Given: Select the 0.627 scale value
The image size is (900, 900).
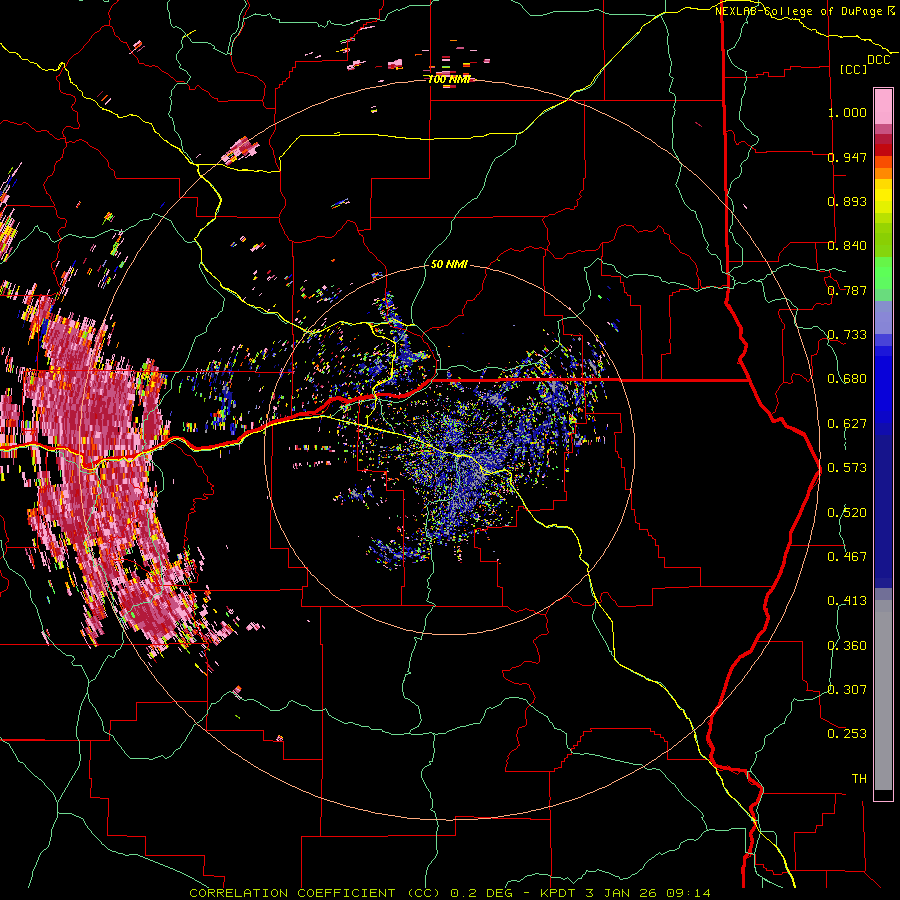Looking at the screenshot, I should (847, 424).
